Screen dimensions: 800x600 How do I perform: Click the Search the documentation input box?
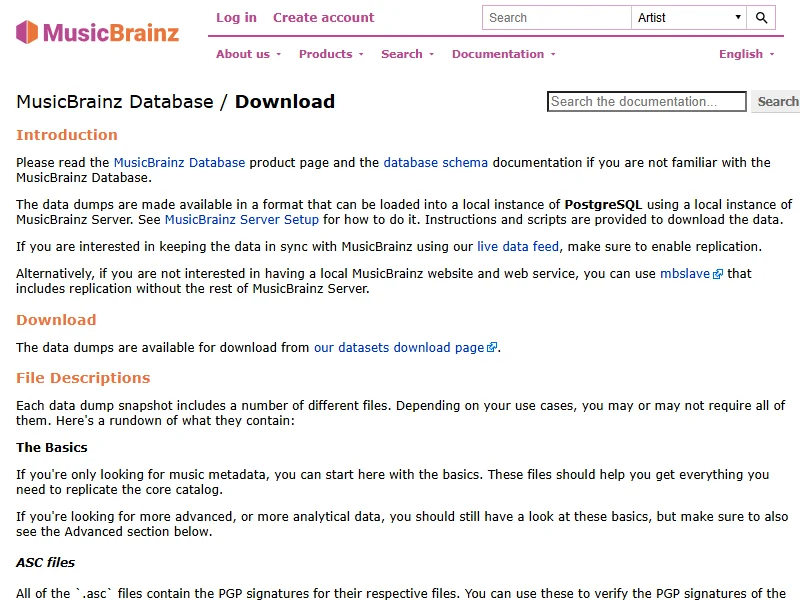coord(646,101)
